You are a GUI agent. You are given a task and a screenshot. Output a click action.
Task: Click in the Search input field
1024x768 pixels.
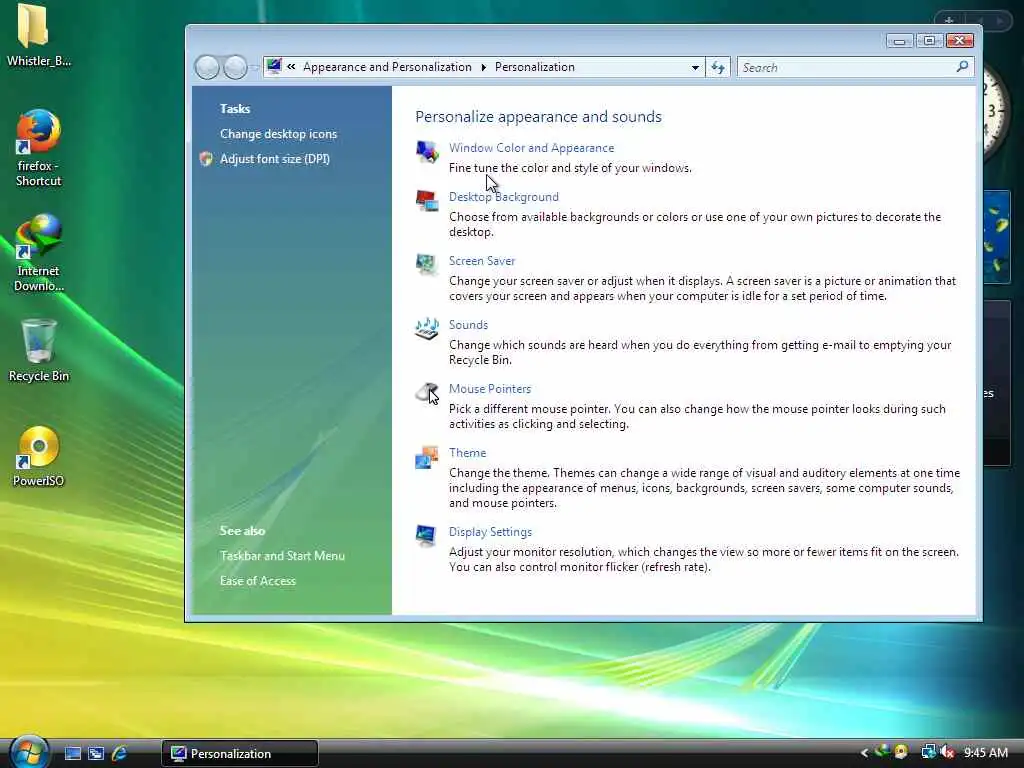coord(846,67)
